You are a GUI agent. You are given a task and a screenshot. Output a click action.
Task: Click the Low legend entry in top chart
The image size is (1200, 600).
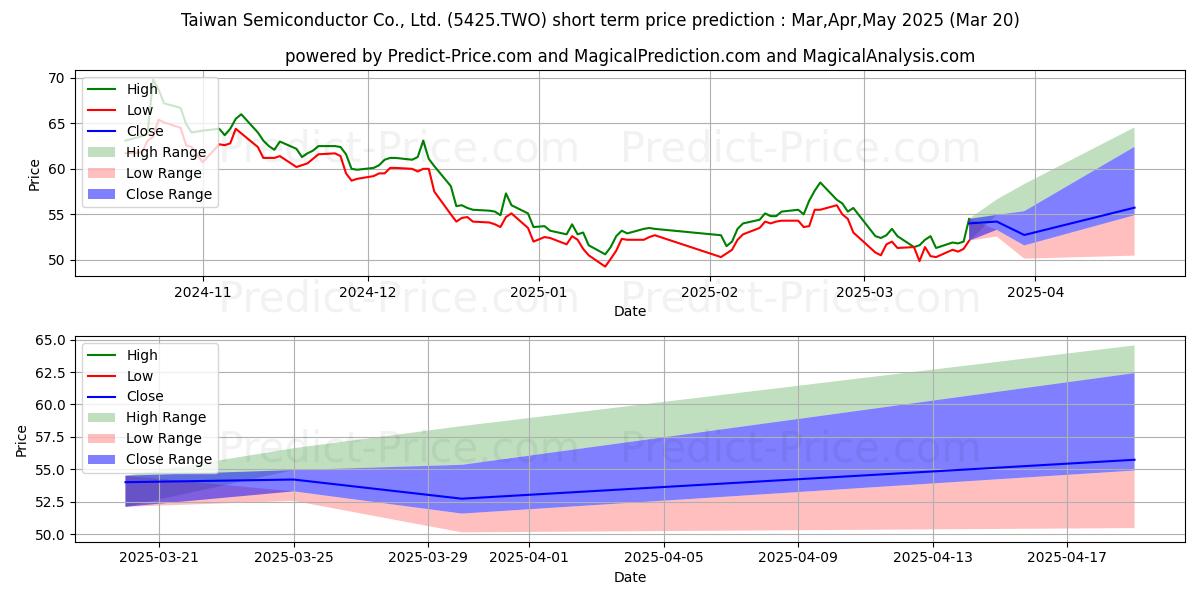click(x=120, y=110)
